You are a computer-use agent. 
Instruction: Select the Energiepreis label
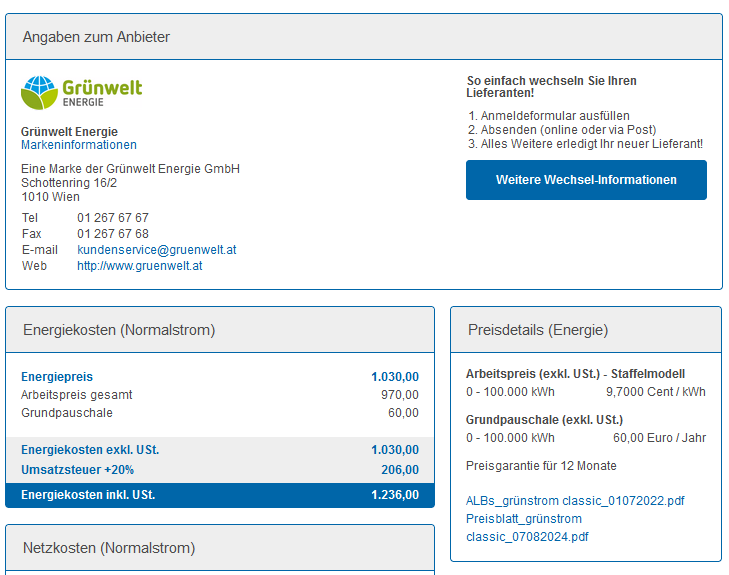tap(57, 377)
